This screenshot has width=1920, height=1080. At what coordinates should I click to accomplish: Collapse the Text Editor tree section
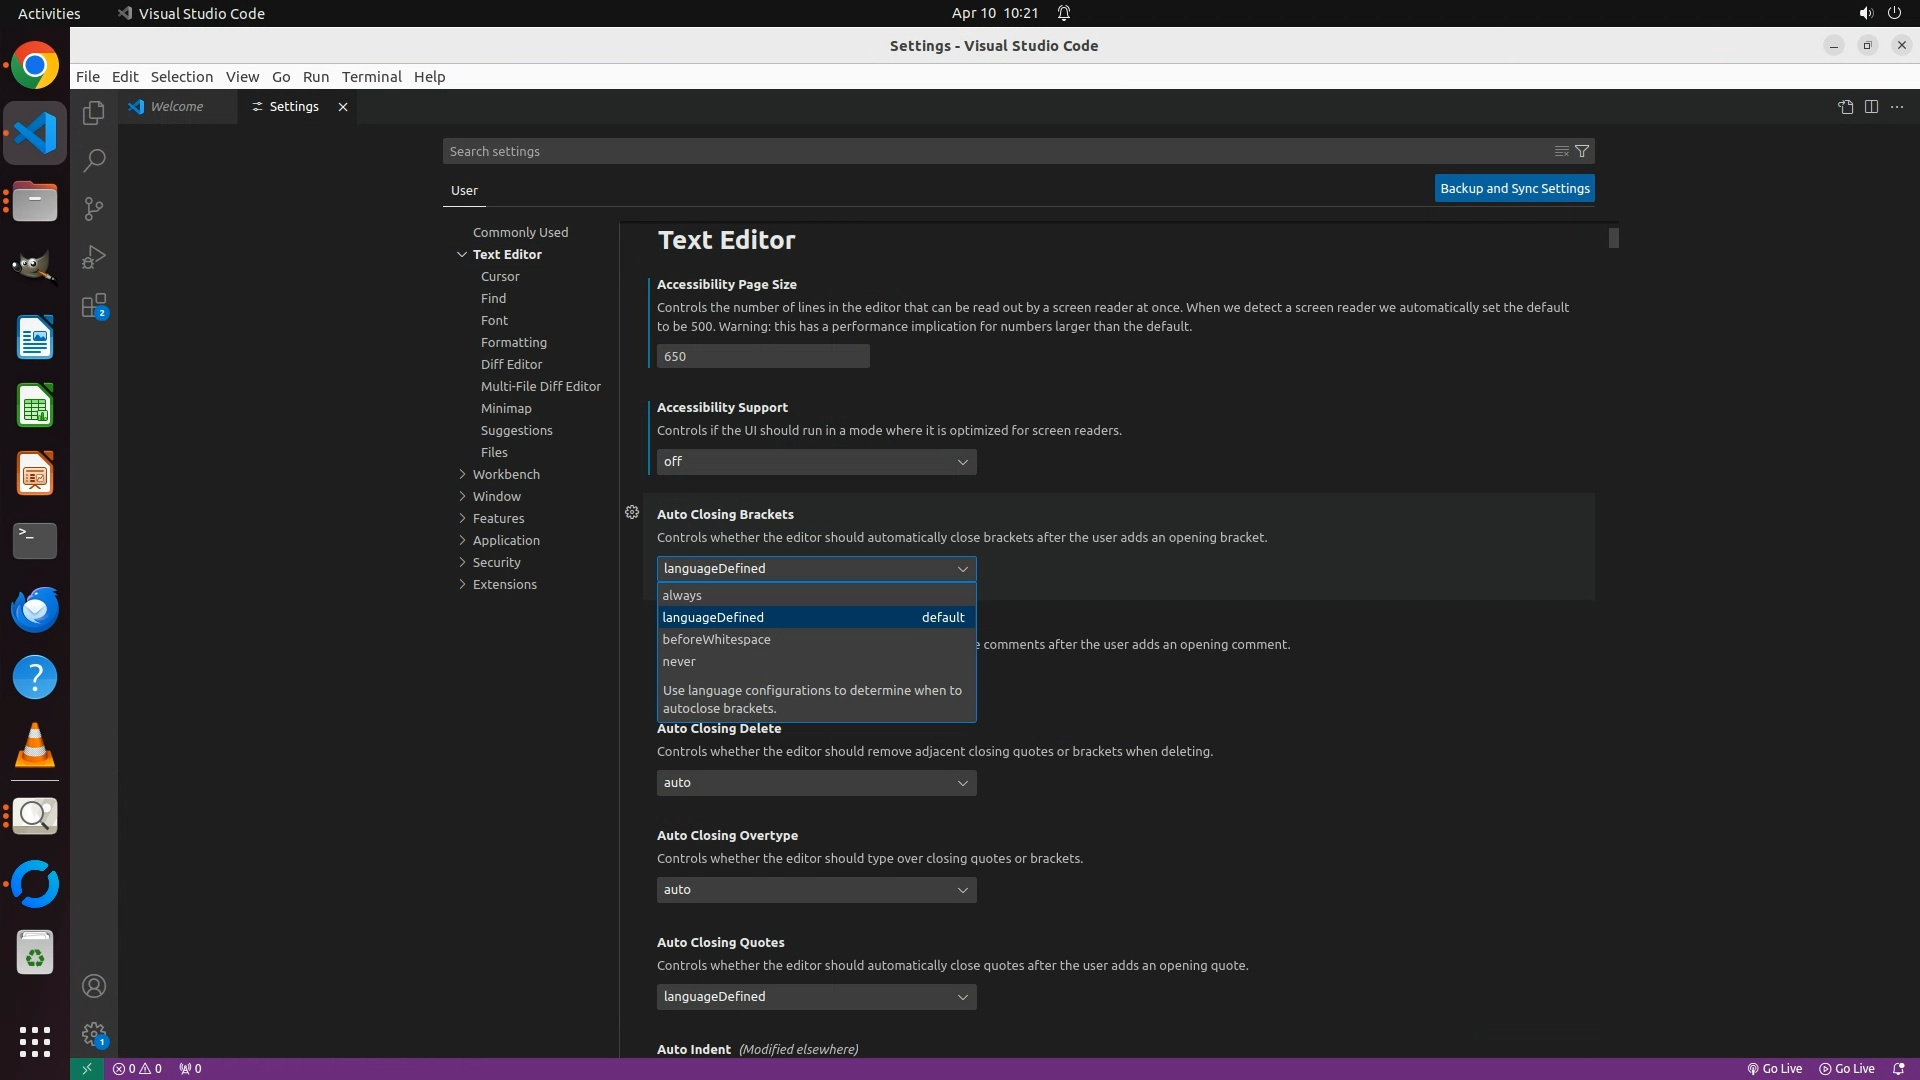pyautogui.click(x=462, y=254)
